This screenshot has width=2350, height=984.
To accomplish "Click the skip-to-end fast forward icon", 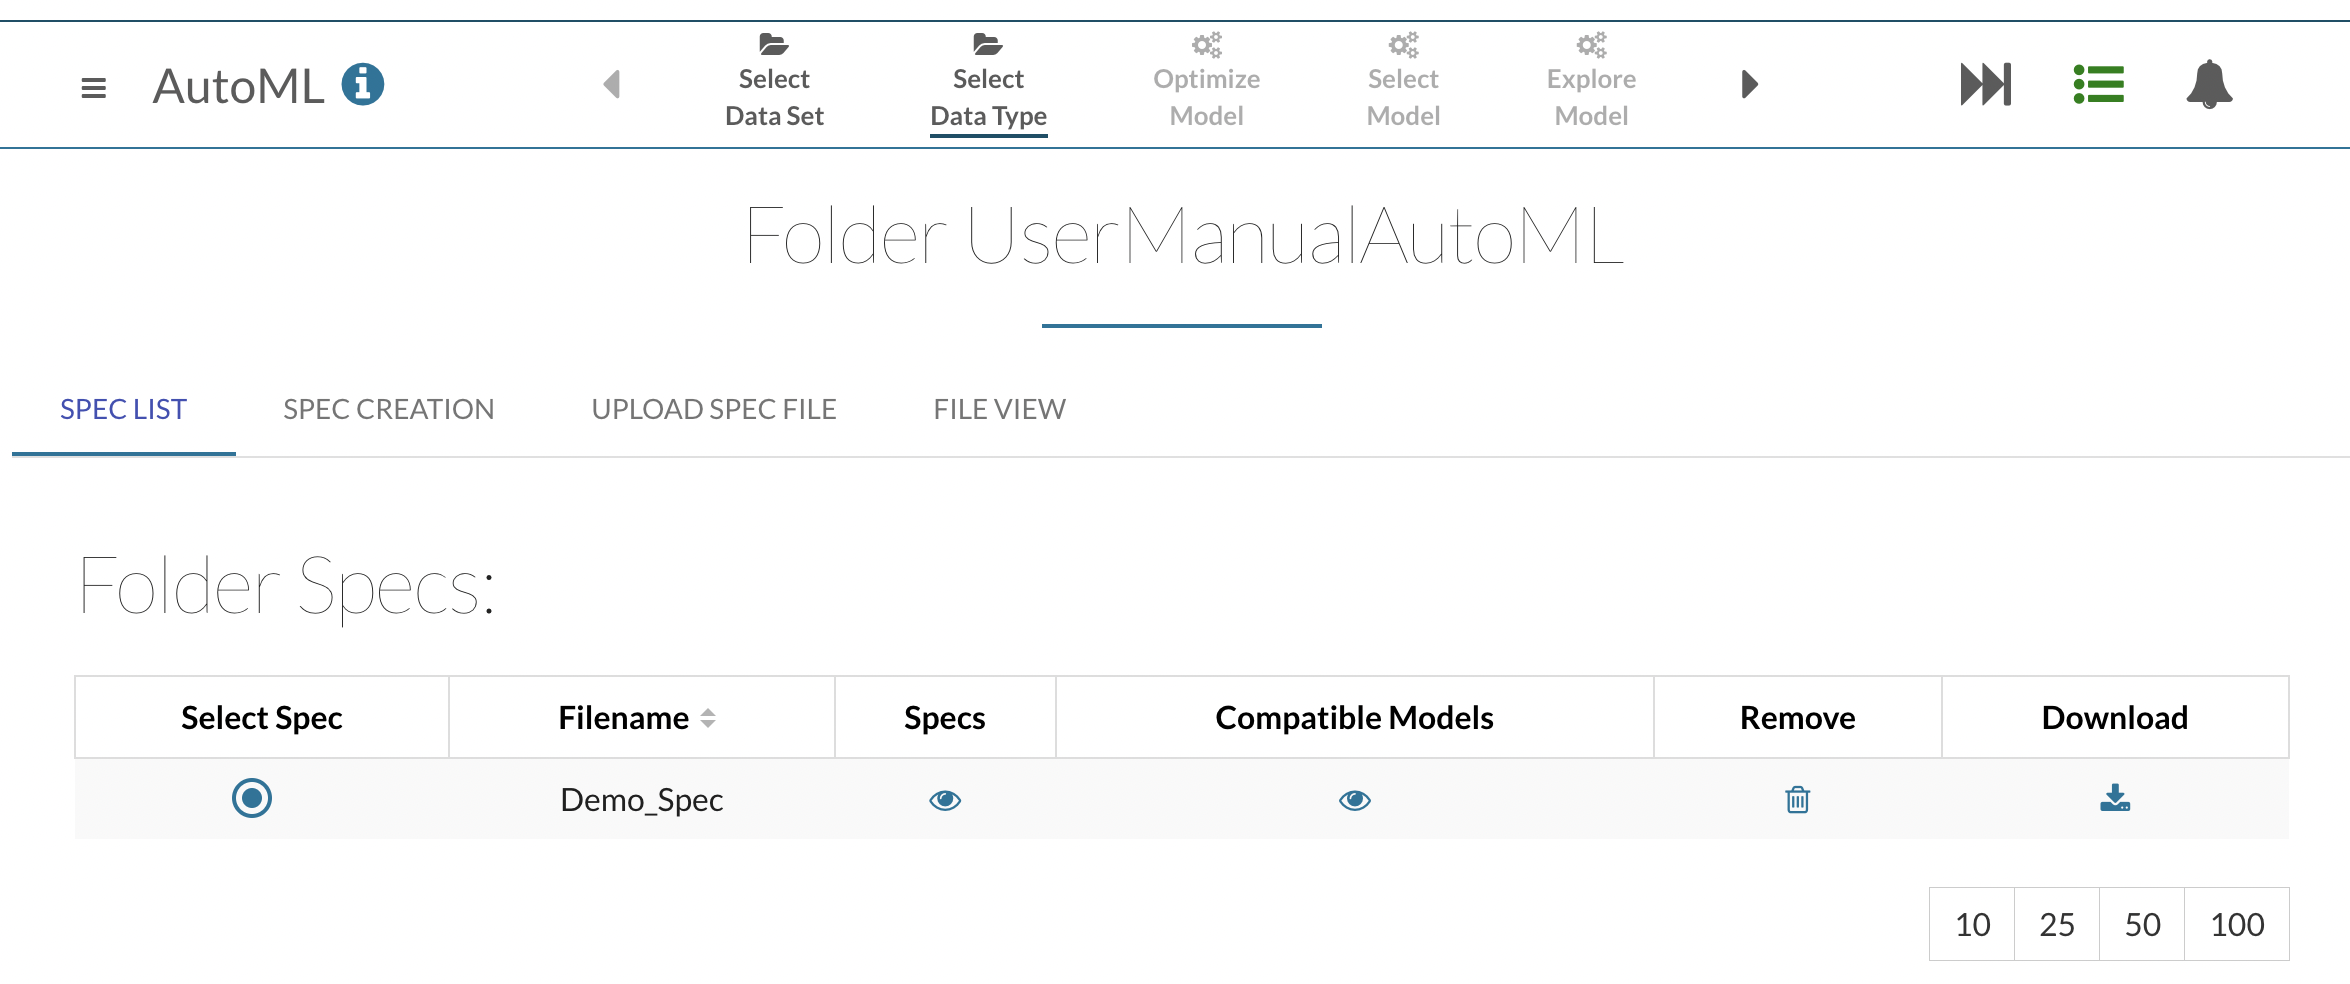I will coord(1985,84).
